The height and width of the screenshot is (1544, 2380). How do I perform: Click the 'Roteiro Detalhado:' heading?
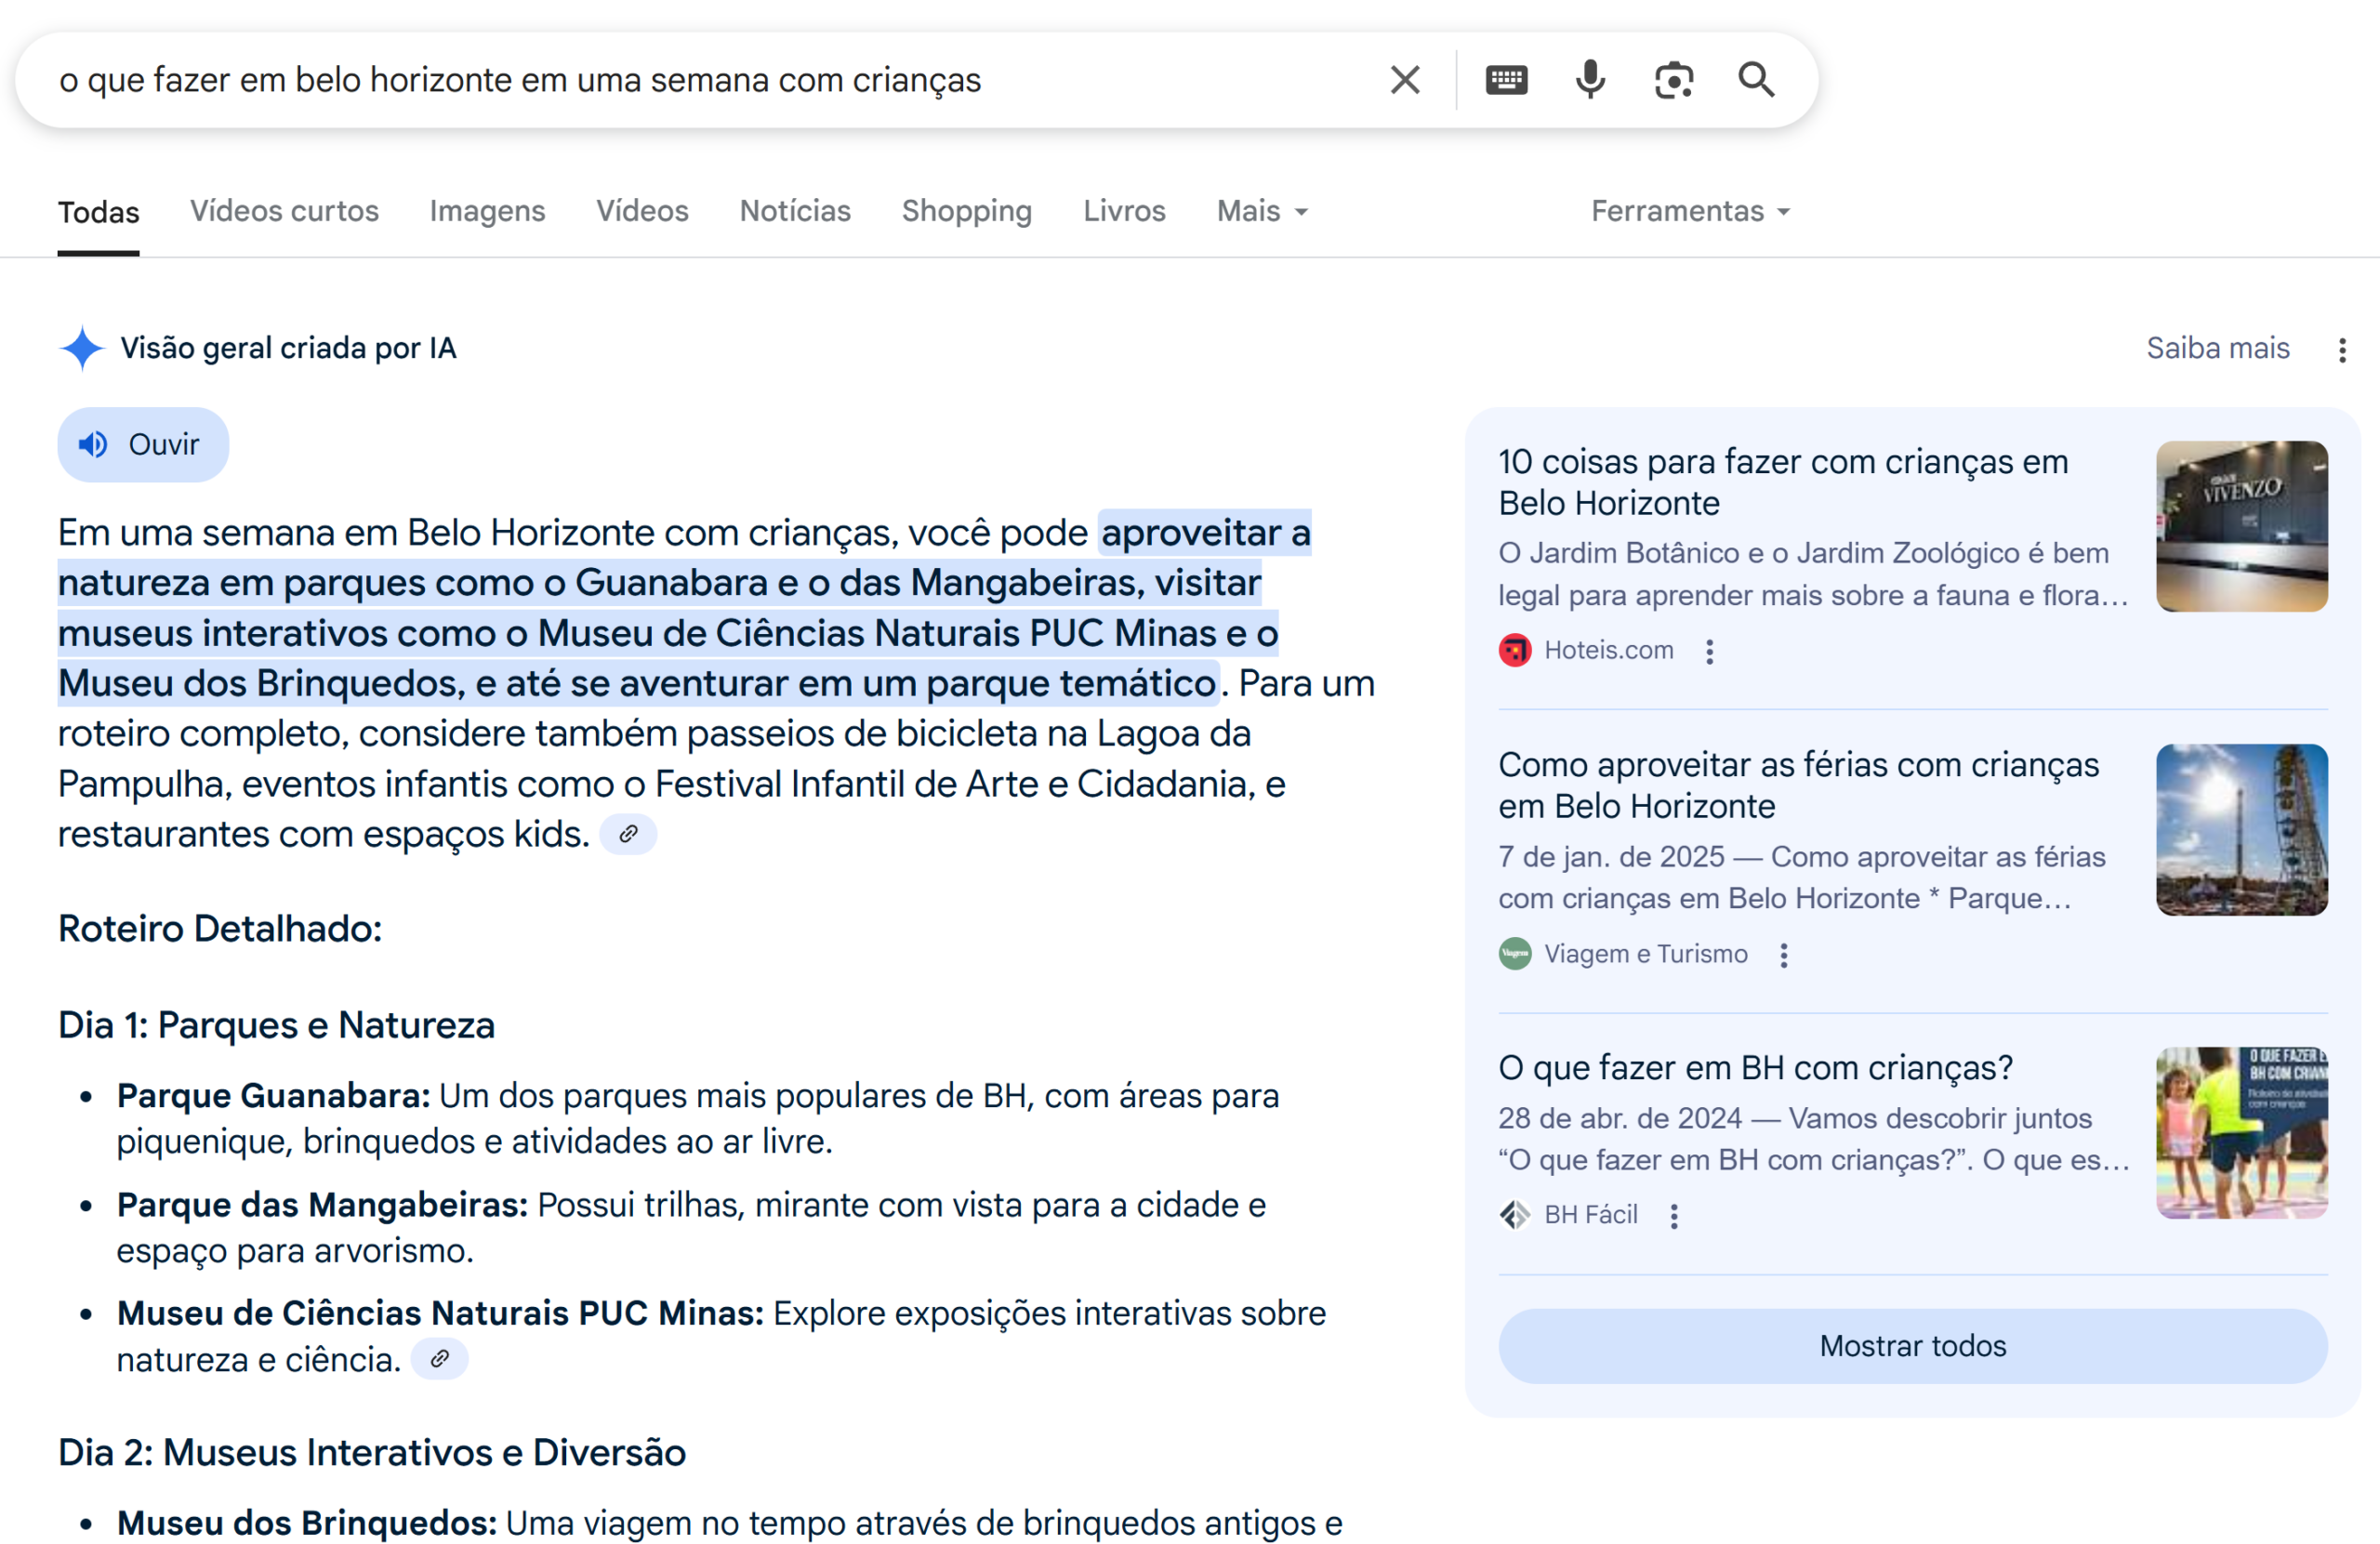(x=220, y=929)
